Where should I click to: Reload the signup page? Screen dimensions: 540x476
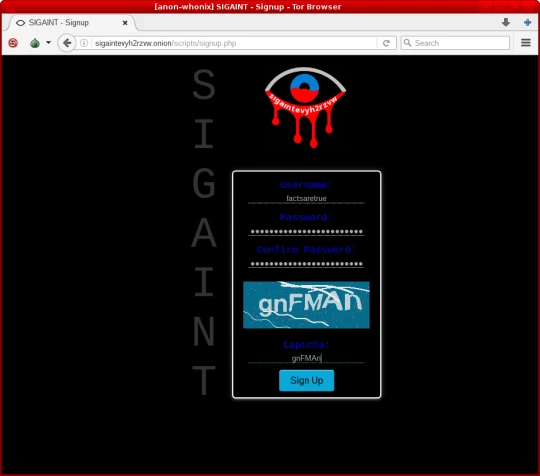[x=386, y=43]
